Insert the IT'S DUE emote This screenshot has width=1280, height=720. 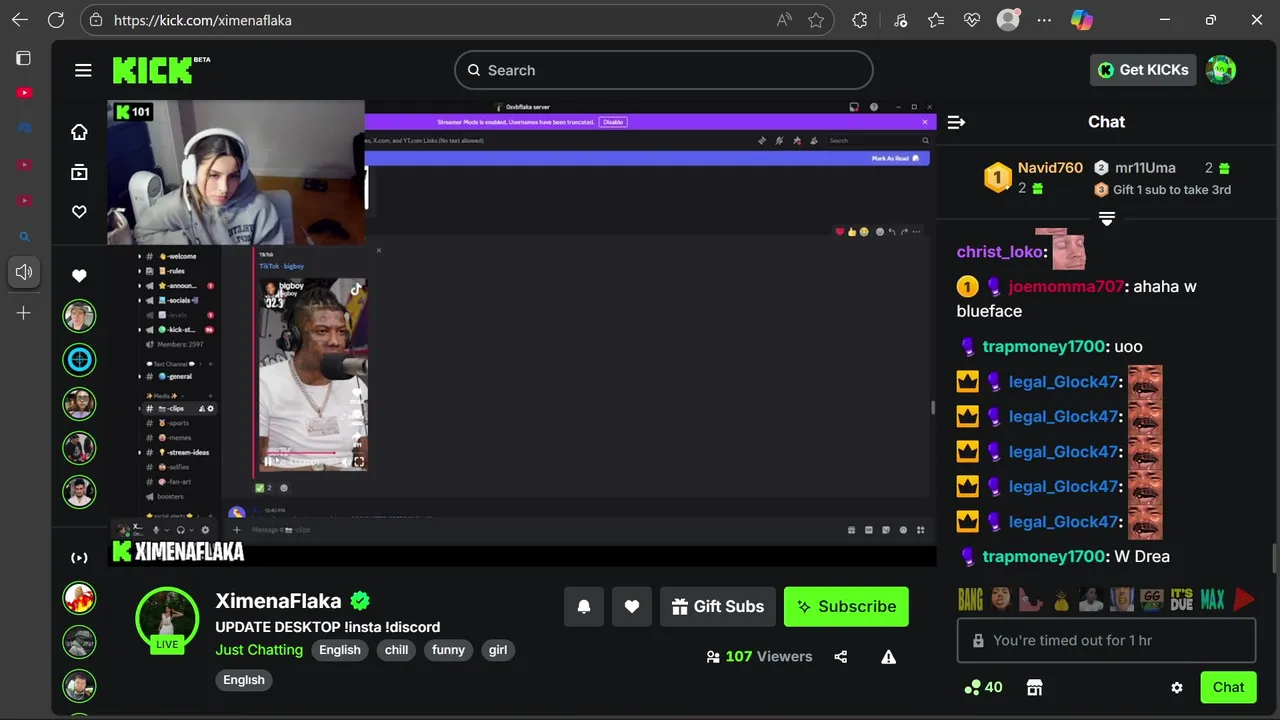click(1182, 599)
